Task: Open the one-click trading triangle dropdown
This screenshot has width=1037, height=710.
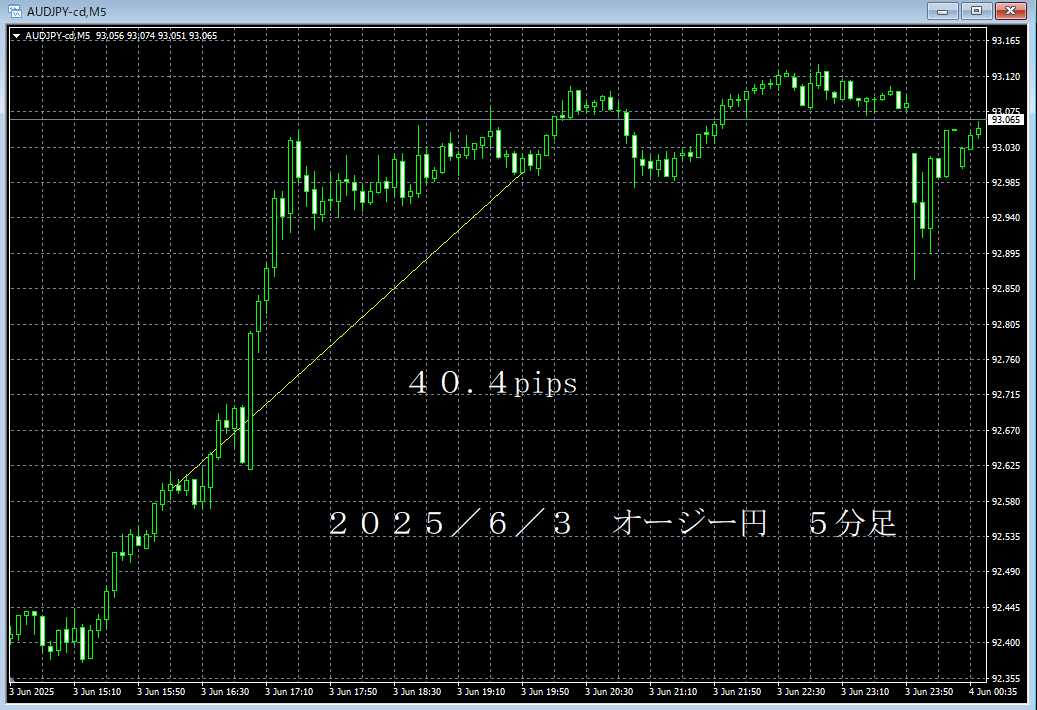Action: pos(16,36)
